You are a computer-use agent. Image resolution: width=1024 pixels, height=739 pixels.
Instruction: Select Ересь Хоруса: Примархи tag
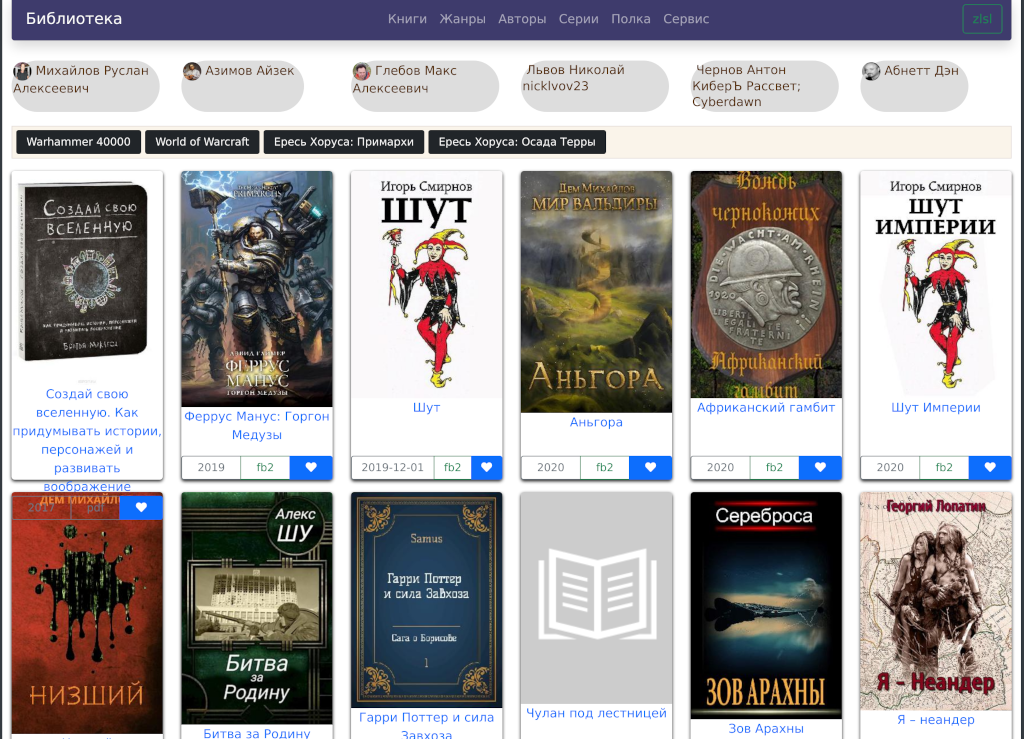click(x=344, y=142)
